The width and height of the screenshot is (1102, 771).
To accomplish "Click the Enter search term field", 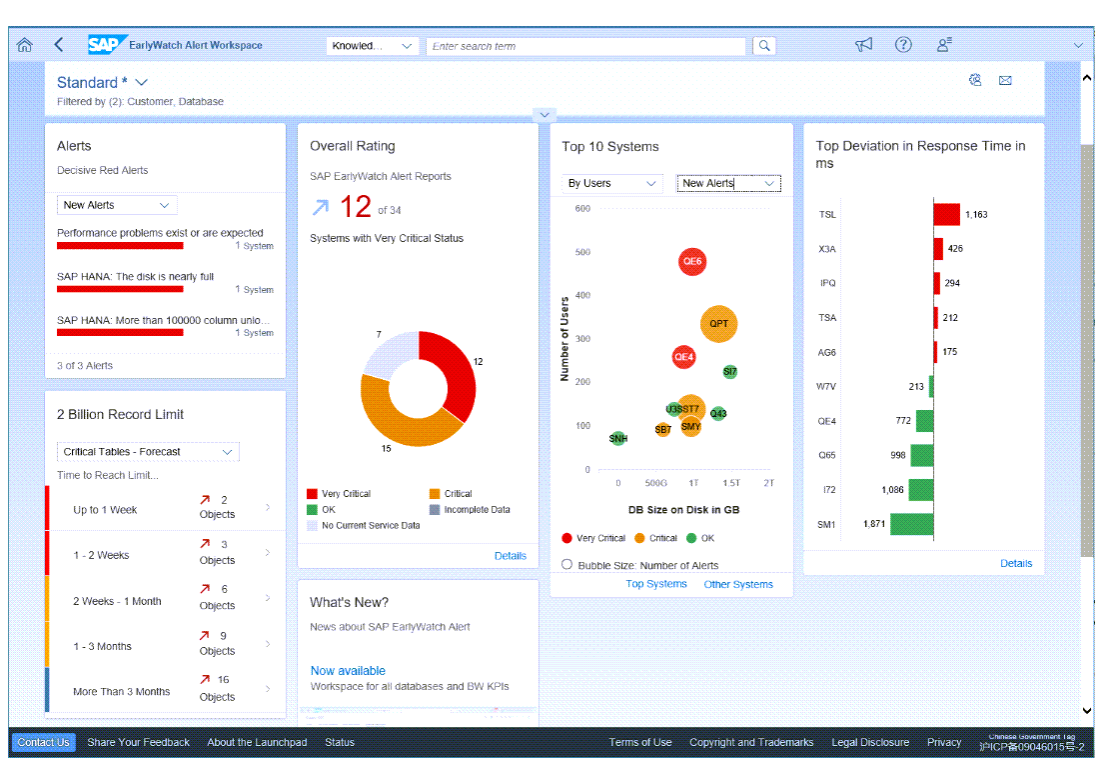I will tap(586, 46).
